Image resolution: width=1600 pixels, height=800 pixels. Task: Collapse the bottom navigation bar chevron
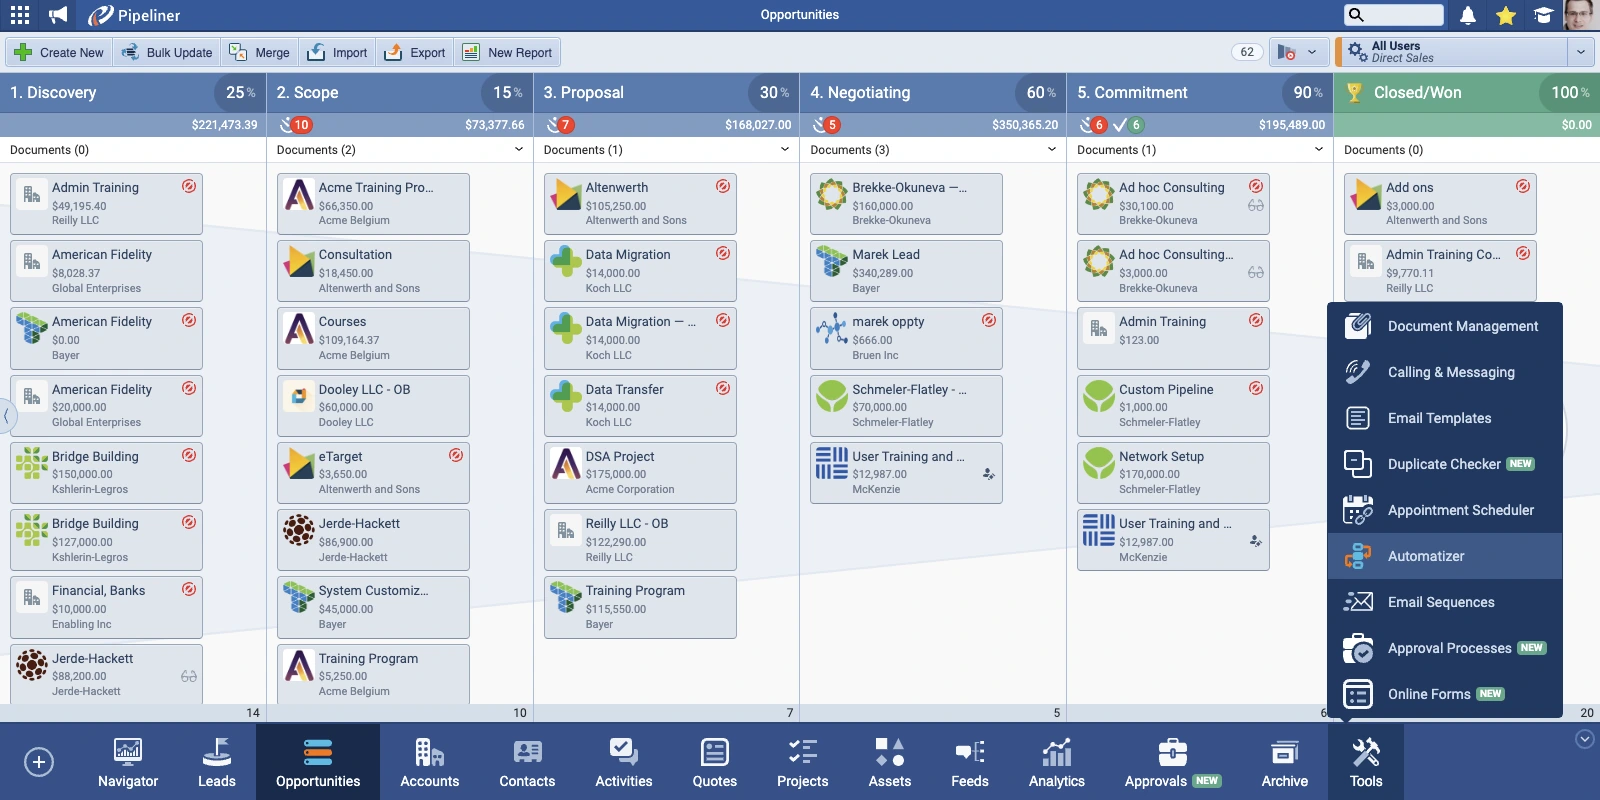(x=1584, y=740)
